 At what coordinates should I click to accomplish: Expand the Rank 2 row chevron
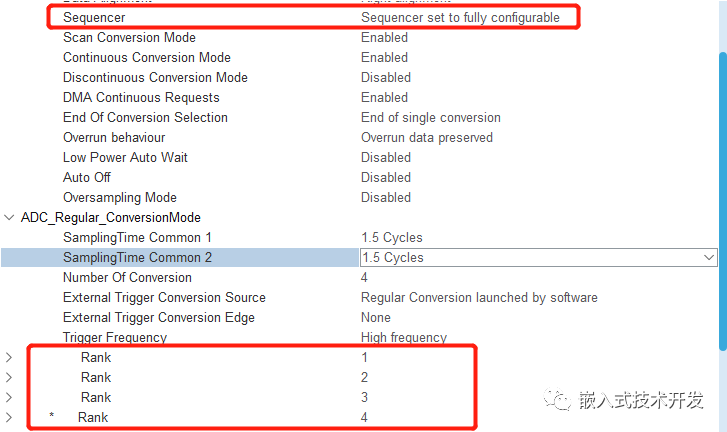click(8, 377)
